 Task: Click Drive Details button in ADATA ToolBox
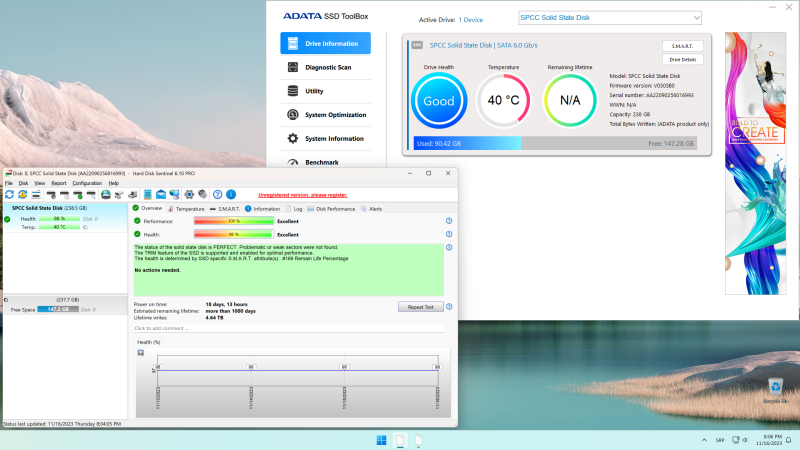click(683, 60)
